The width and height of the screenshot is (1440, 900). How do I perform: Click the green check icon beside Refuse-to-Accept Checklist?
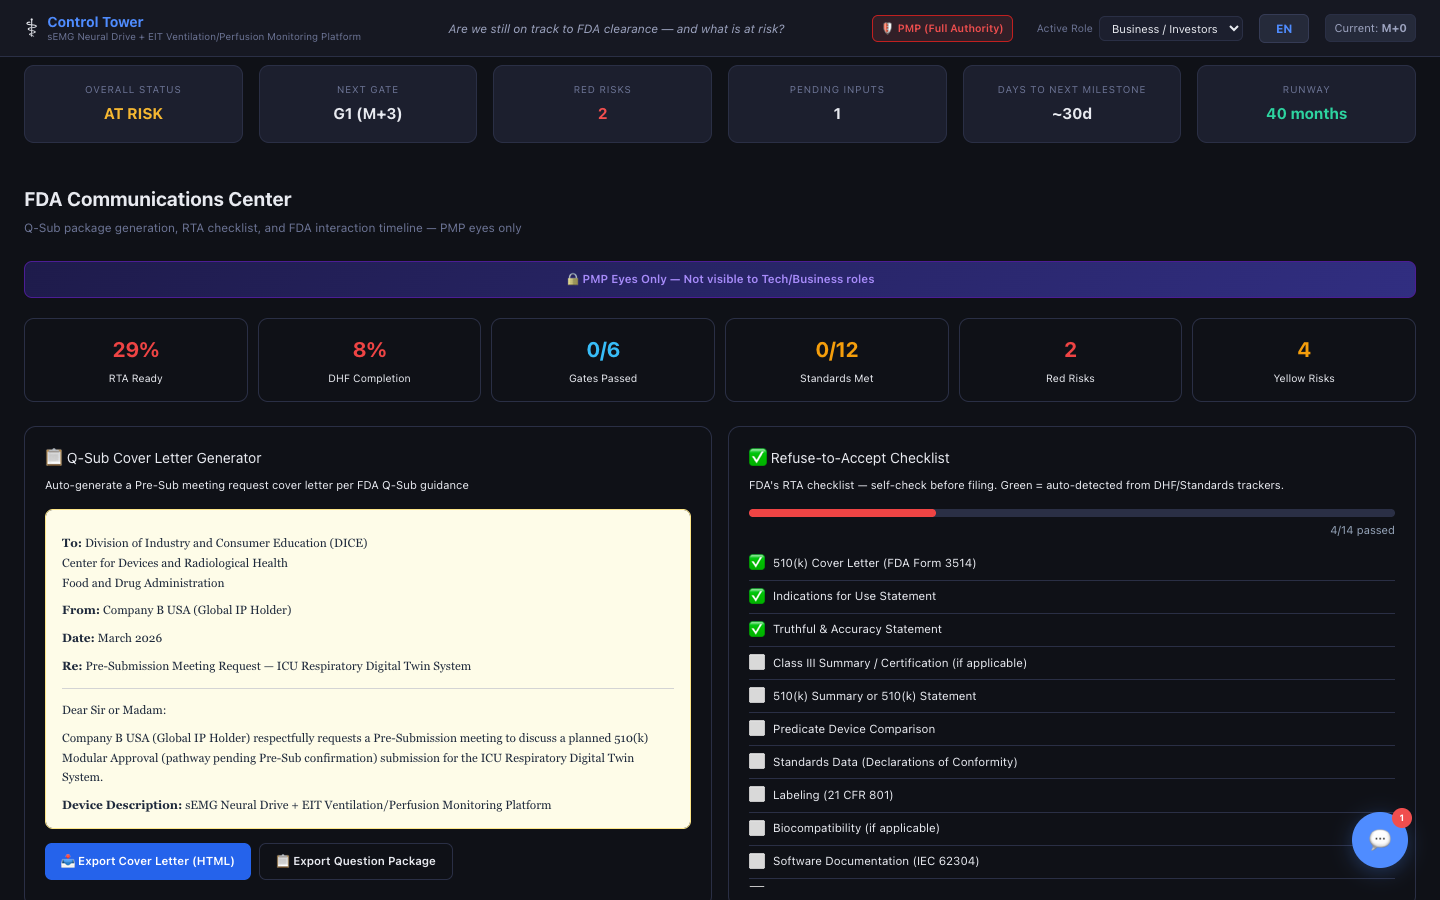coord(758,457)
